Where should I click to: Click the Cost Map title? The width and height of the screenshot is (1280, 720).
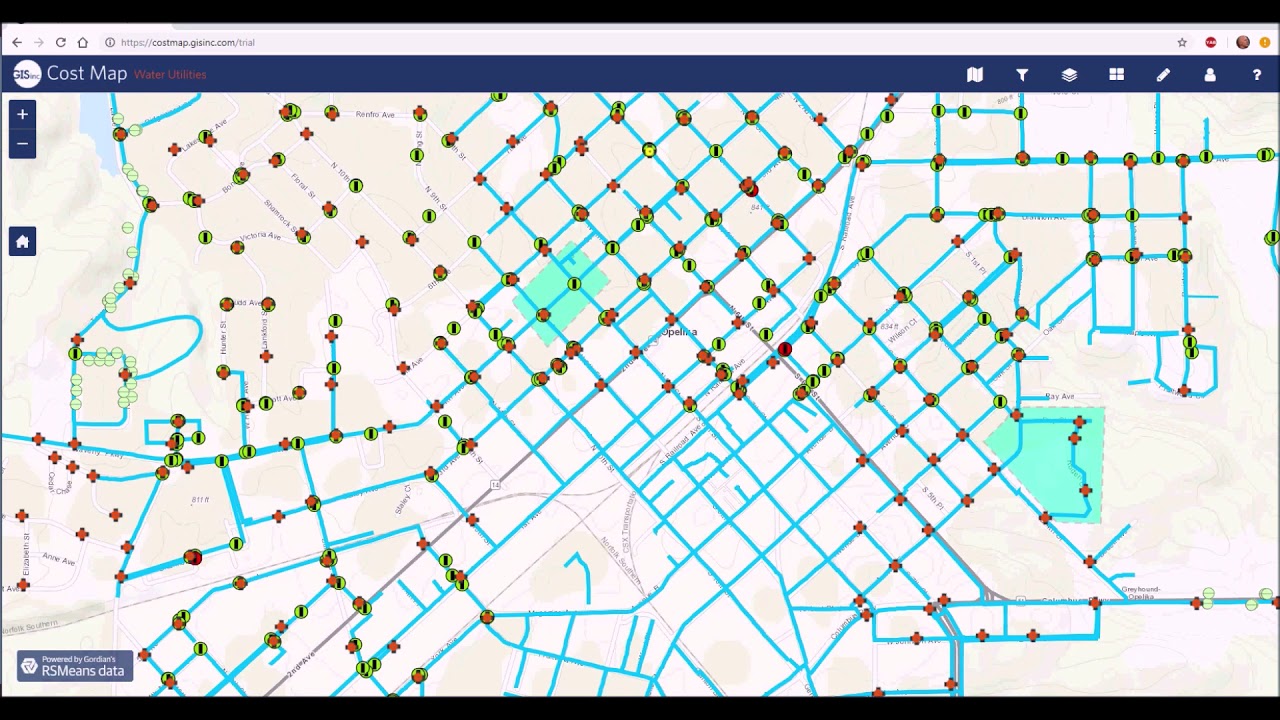pyautogui.click(x=87, y=73)
